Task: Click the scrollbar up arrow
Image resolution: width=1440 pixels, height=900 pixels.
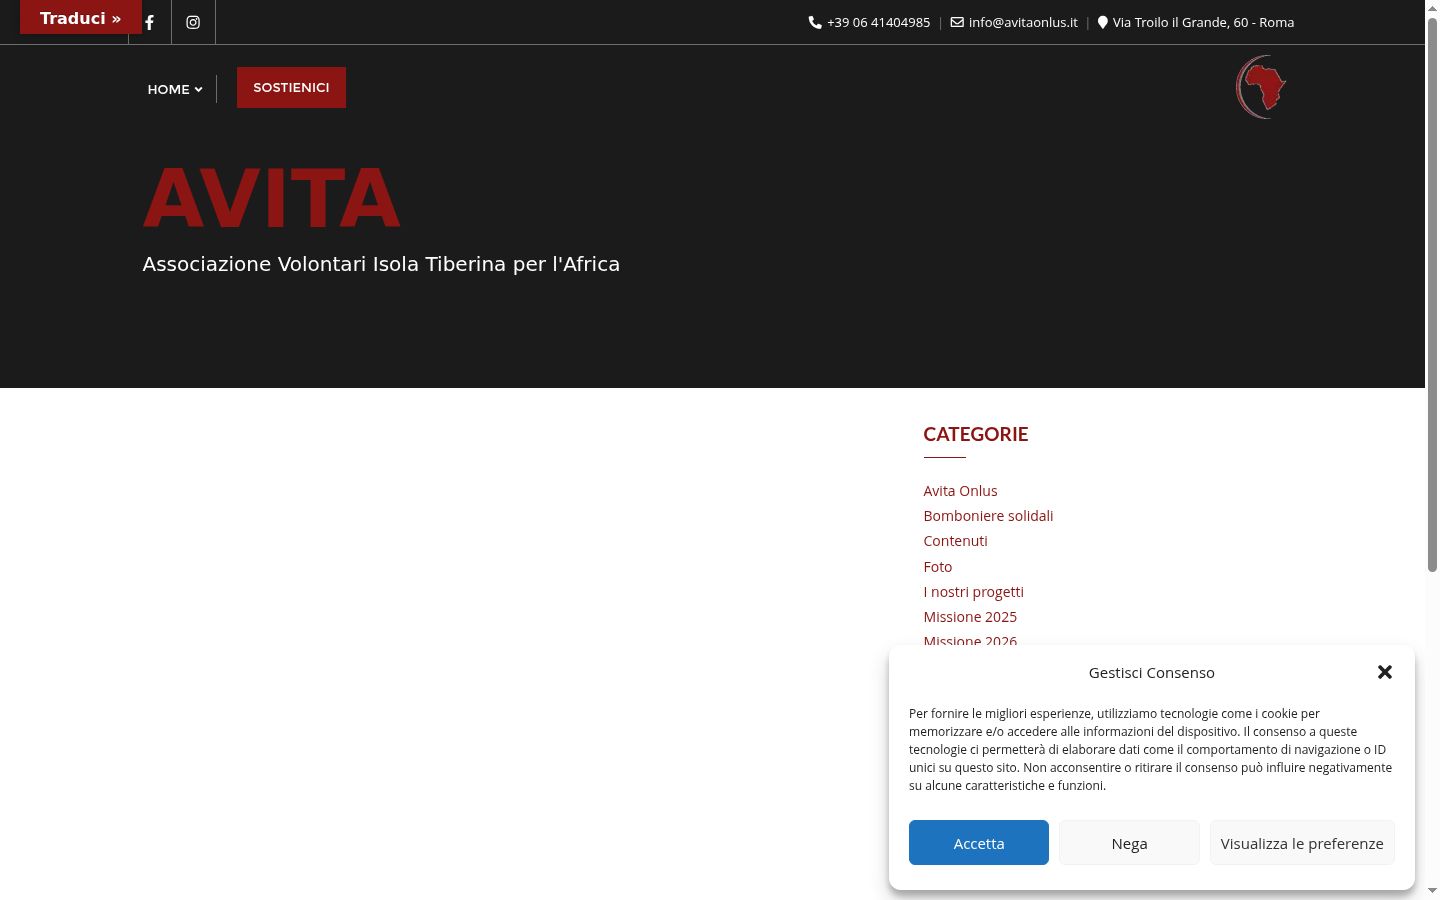Action: pyautogui.click(x=1432, y=8)
